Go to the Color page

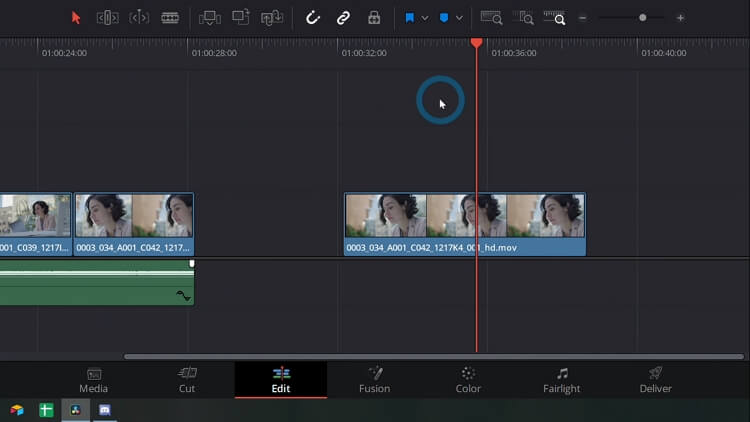[468, 380]
